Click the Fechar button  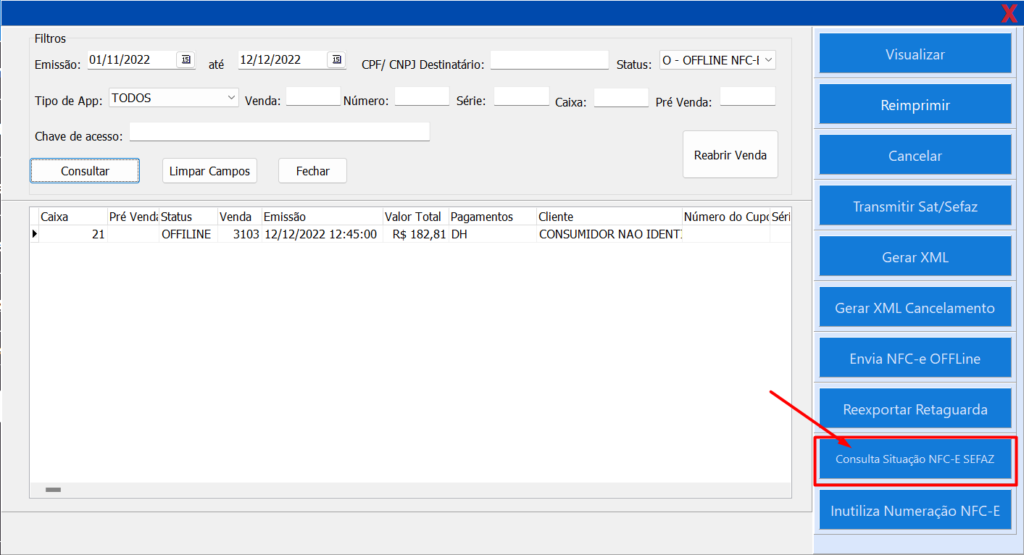pyautogui.click(x=312, y=171)
